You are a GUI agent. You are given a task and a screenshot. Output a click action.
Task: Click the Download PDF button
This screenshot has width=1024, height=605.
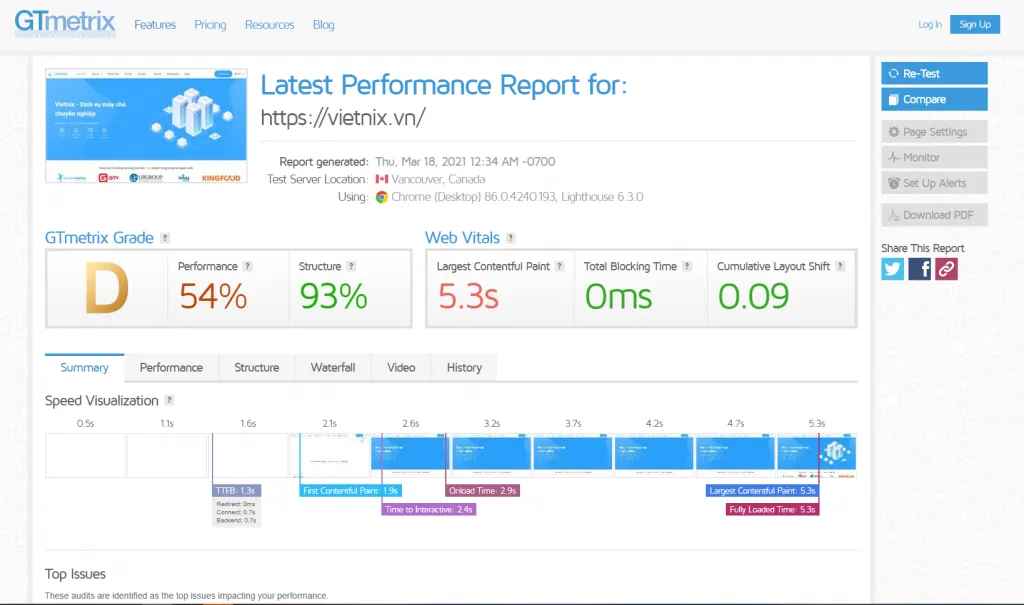(x=934, y=215)
